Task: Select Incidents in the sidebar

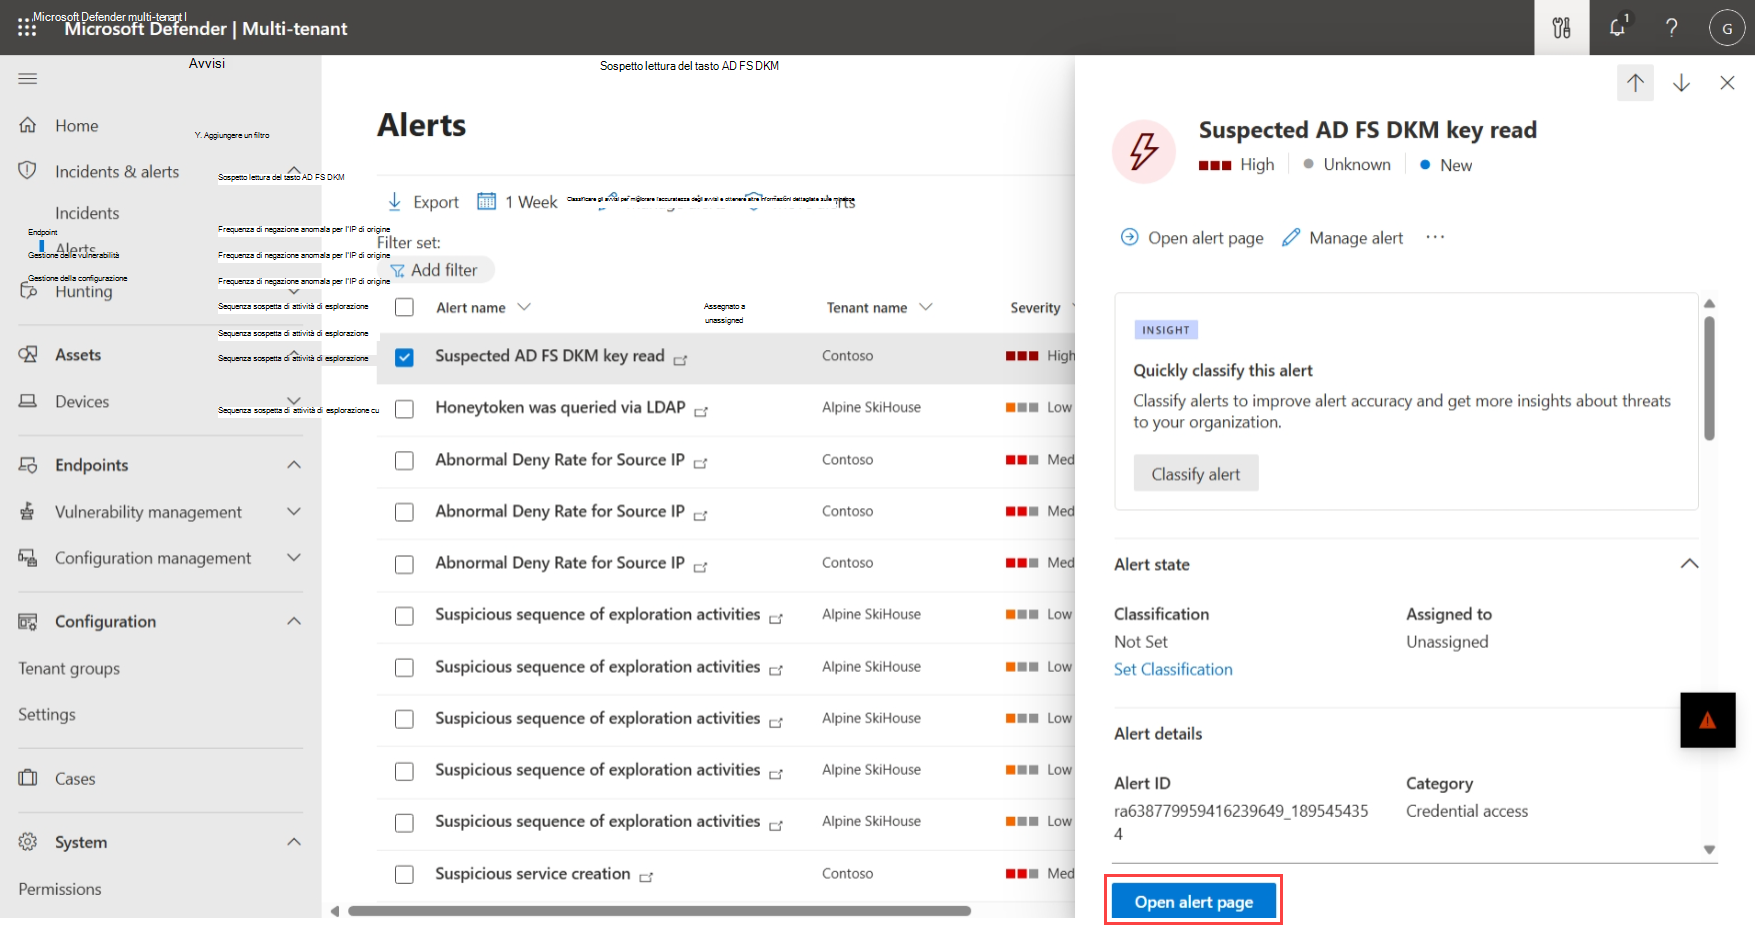Action: (87, 213)
